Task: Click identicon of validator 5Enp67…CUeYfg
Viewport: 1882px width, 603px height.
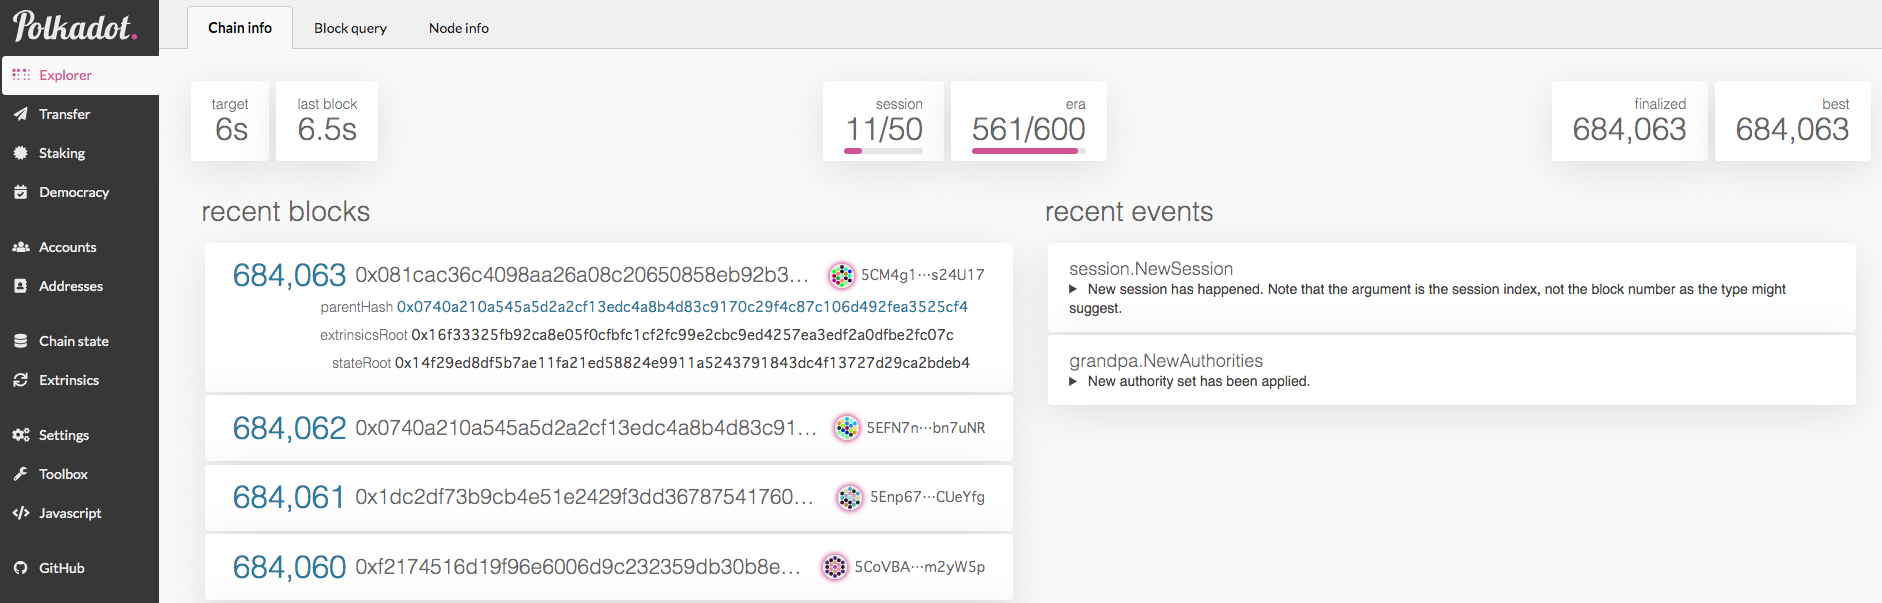Action: click(850, 497)
